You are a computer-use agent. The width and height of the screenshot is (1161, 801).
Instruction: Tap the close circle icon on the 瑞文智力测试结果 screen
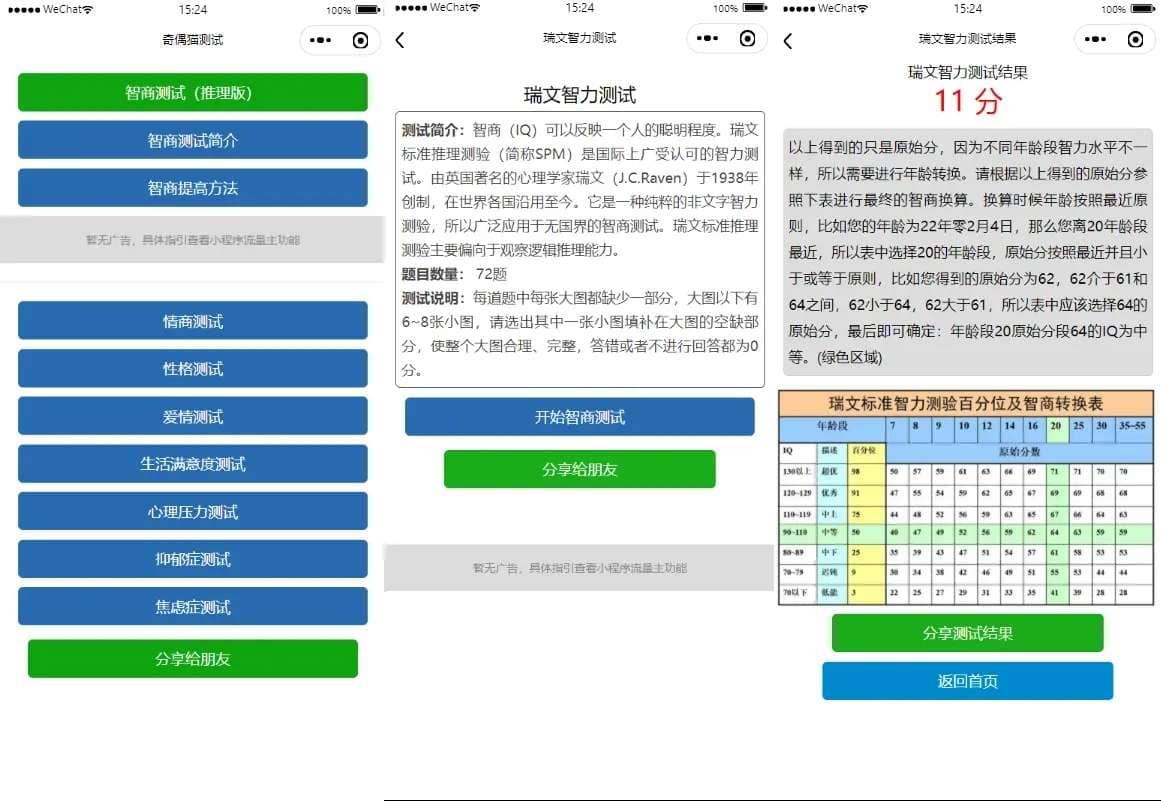pyautogui.click(x=1135, y=39)
